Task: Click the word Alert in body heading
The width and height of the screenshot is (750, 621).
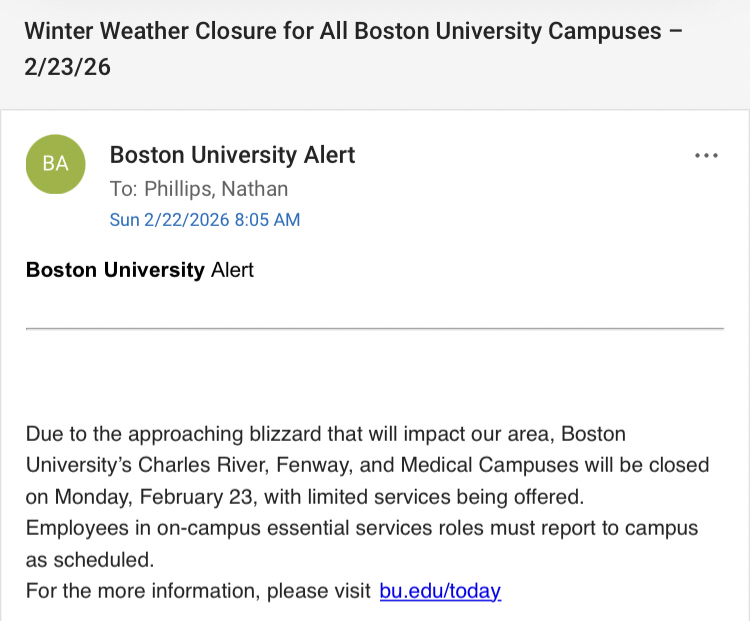Action: tap(232, 270)
